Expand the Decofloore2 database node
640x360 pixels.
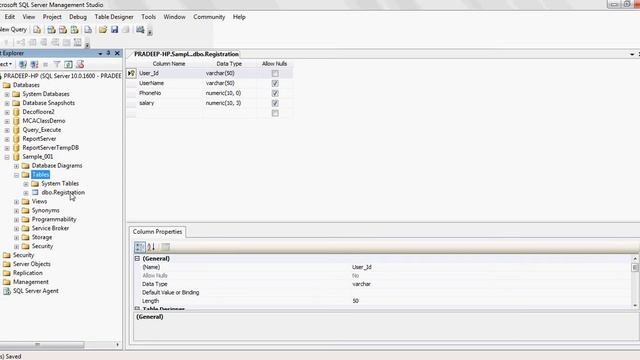[7, 112]
